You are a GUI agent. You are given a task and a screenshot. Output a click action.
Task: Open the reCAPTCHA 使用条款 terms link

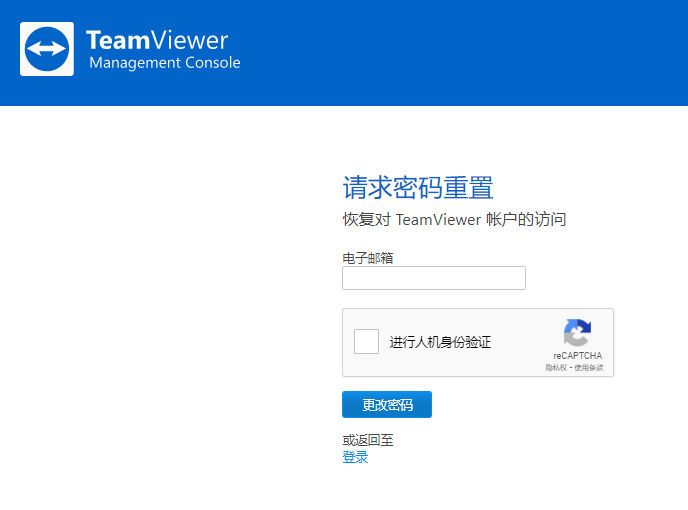pos(589,368)
